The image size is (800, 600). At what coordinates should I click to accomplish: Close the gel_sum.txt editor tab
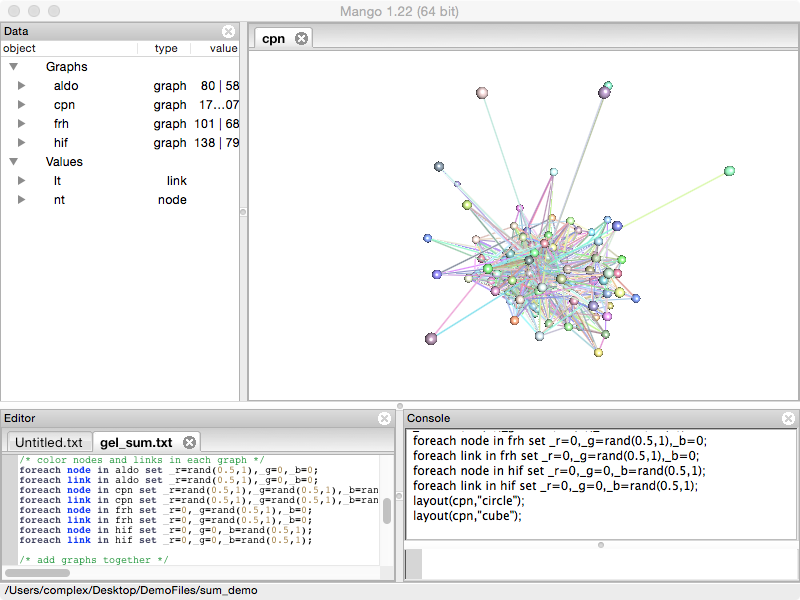point(187,442)
